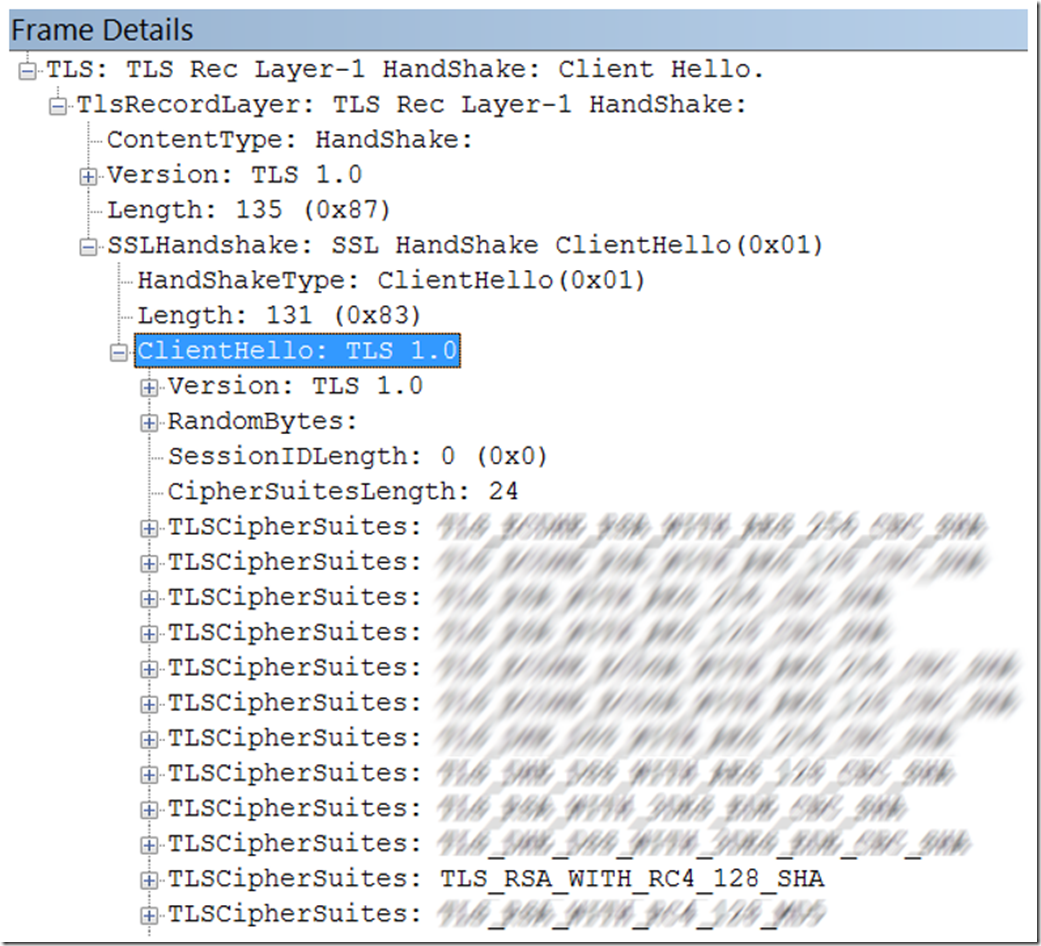Select the 'TlsRecordLayer: TLS Rec Layer-1 HandShake:' row
The height and width of the screenshot is (946, 1041).
(x=412, y=104)
